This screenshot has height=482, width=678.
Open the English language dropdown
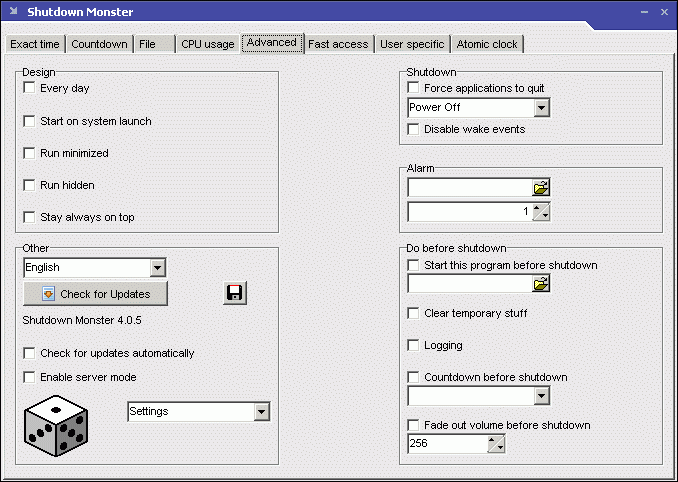pyautogui.click(x=158, y=268)
